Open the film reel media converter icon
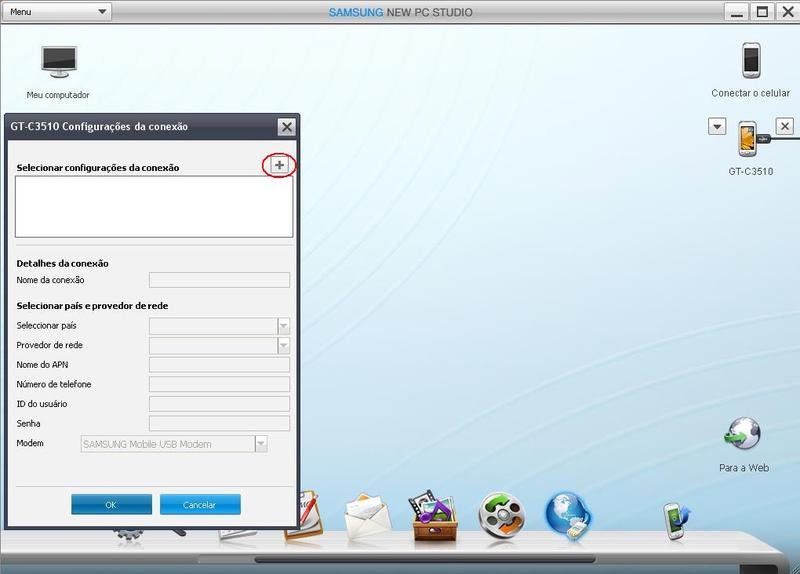This screenshot has width=800, height=574. [x=502, y=515]
